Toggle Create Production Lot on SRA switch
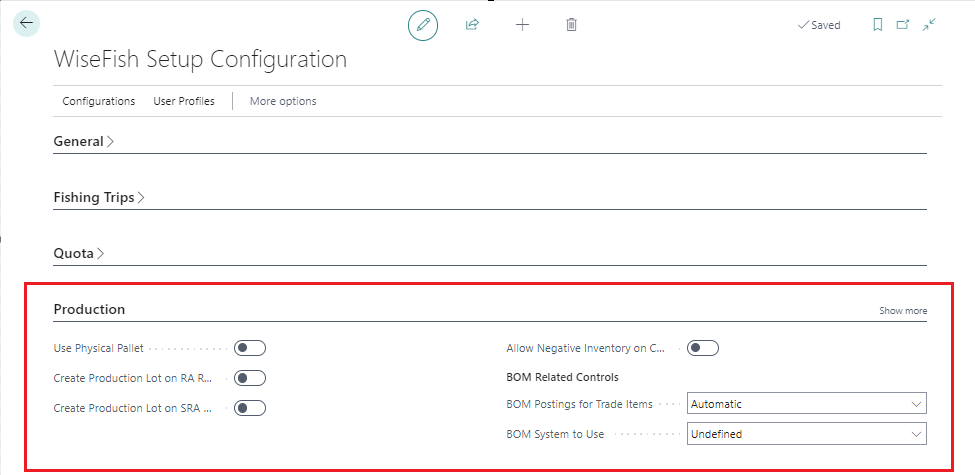The width and height of the screenshot is (975, 475). coord(249,407)
